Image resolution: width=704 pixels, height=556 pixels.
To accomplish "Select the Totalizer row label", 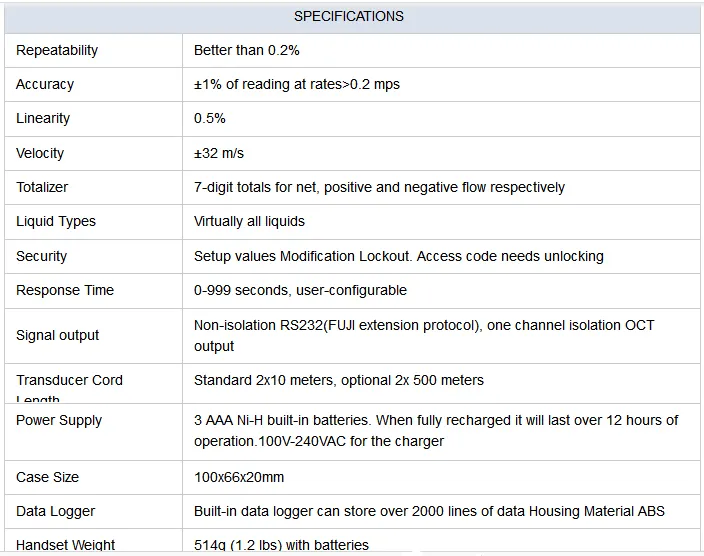I will pyautogui.click(x=42, y=187).
